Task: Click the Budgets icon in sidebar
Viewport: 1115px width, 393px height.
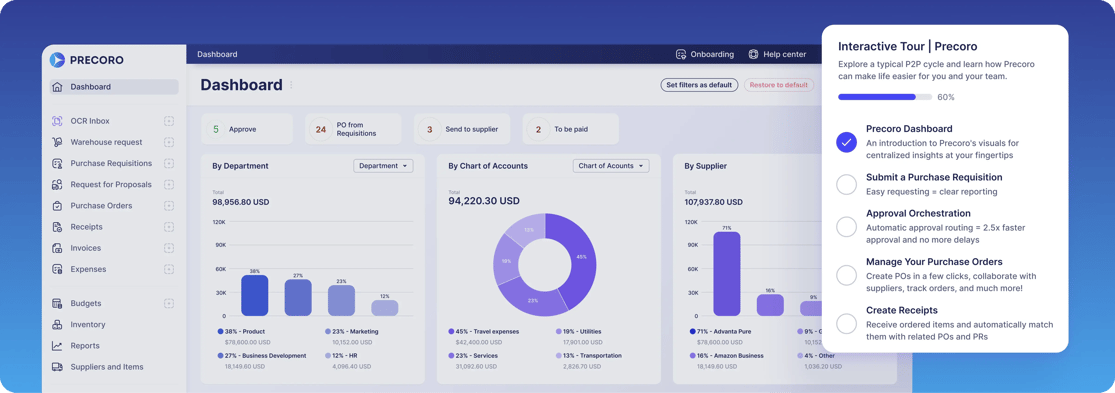Action: click(57, 303)
